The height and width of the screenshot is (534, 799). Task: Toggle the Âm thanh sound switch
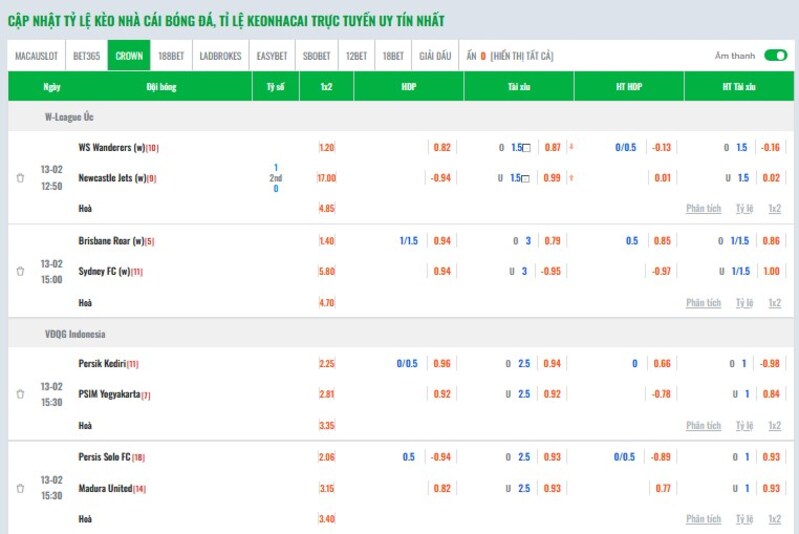click(775, 56)
